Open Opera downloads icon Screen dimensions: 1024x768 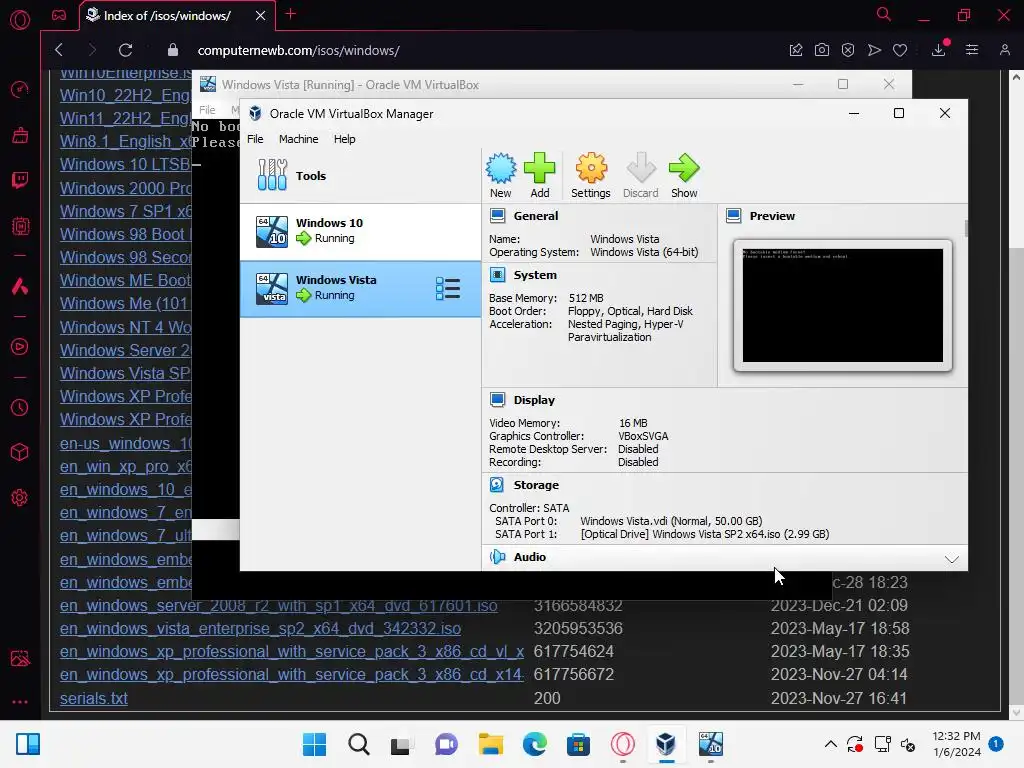pyautogui.click(x=938, y=49)
